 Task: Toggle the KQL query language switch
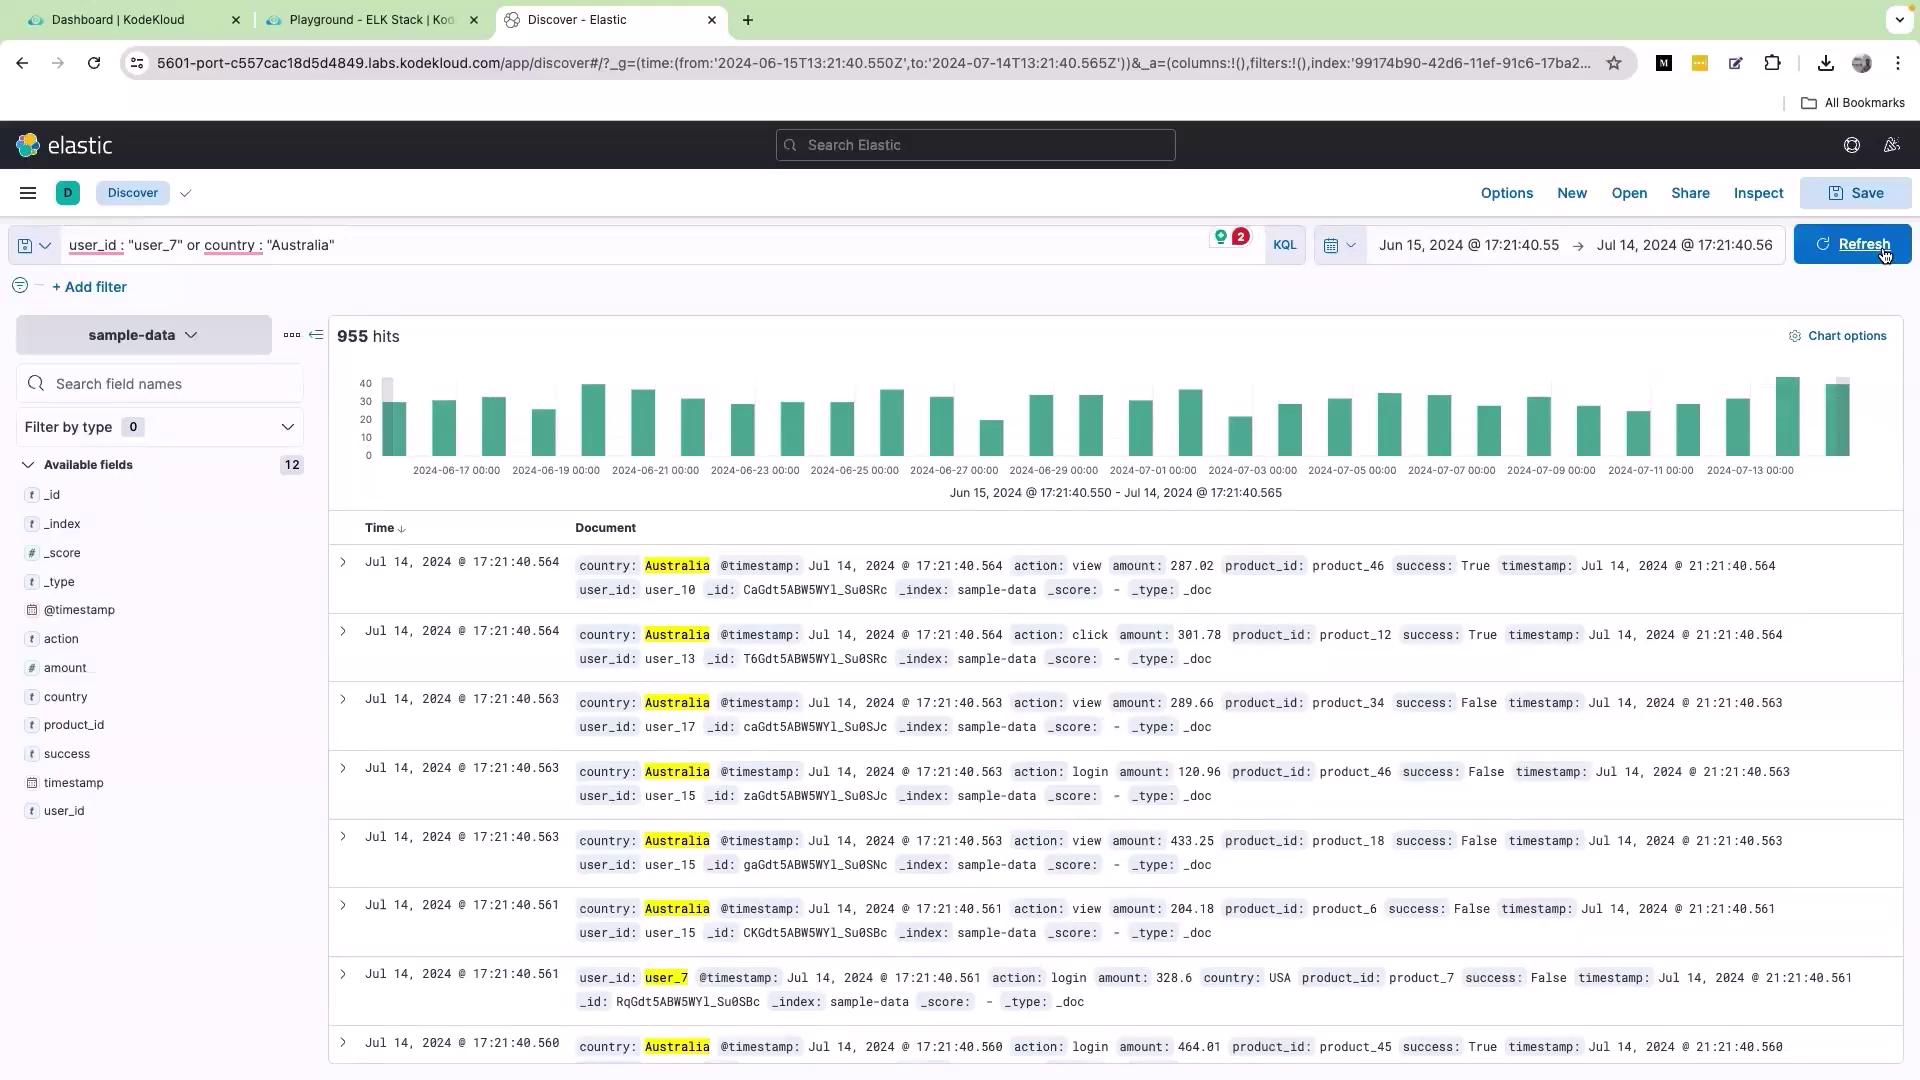coord(1284,245)
